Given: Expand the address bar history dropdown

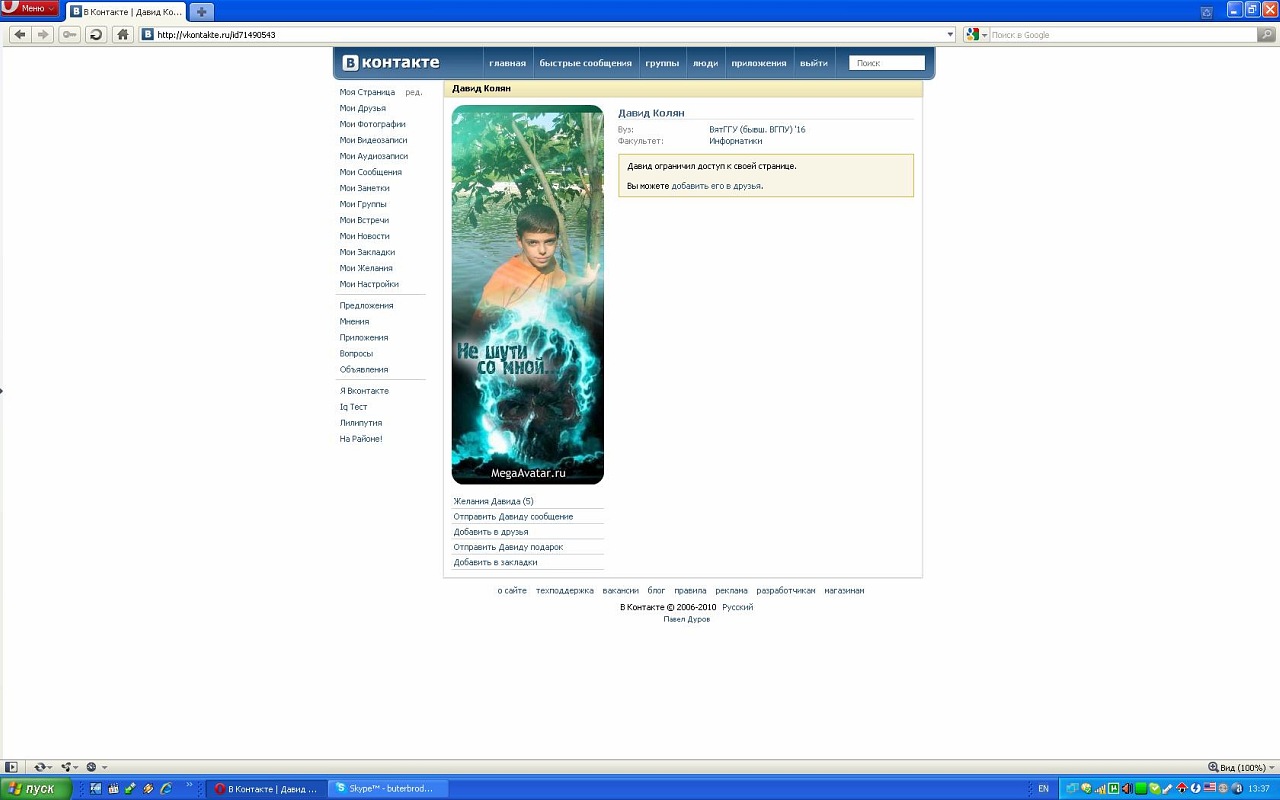Looking at the screenshot, I should (950, 35).
